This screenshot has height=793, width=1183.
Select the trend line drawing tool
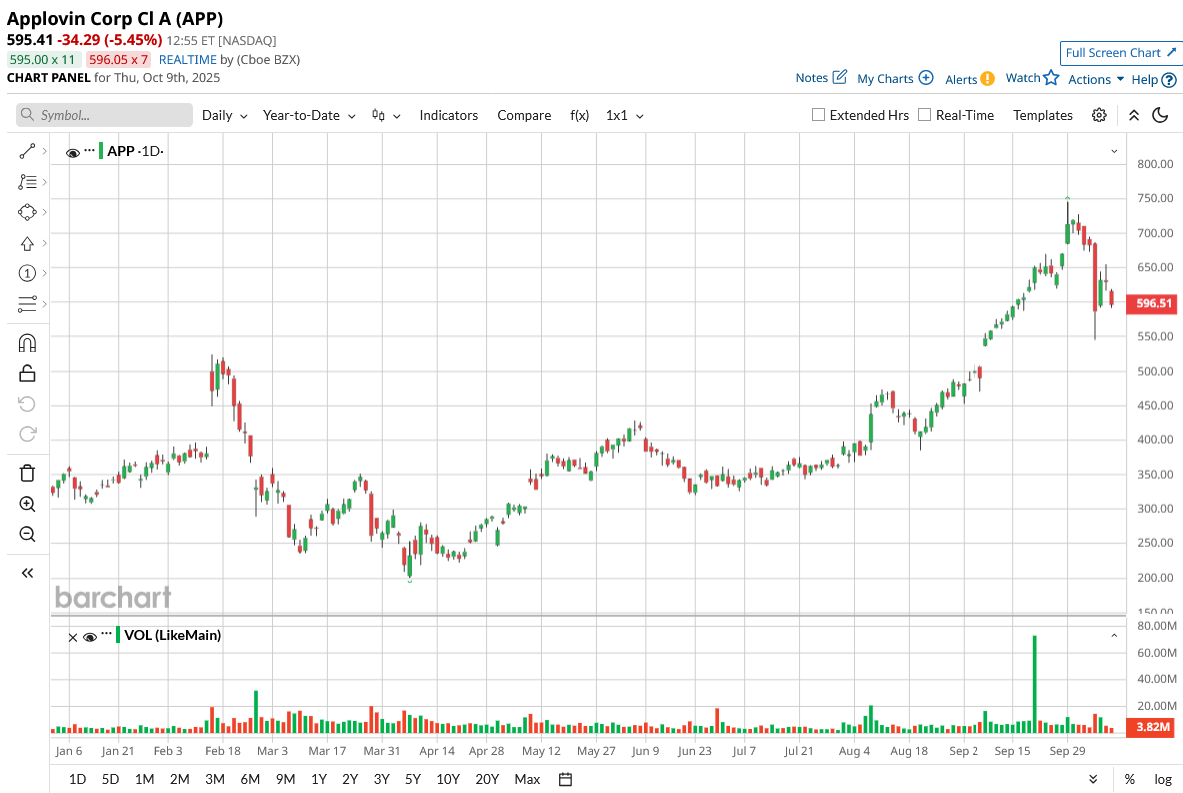coord(27,152)
